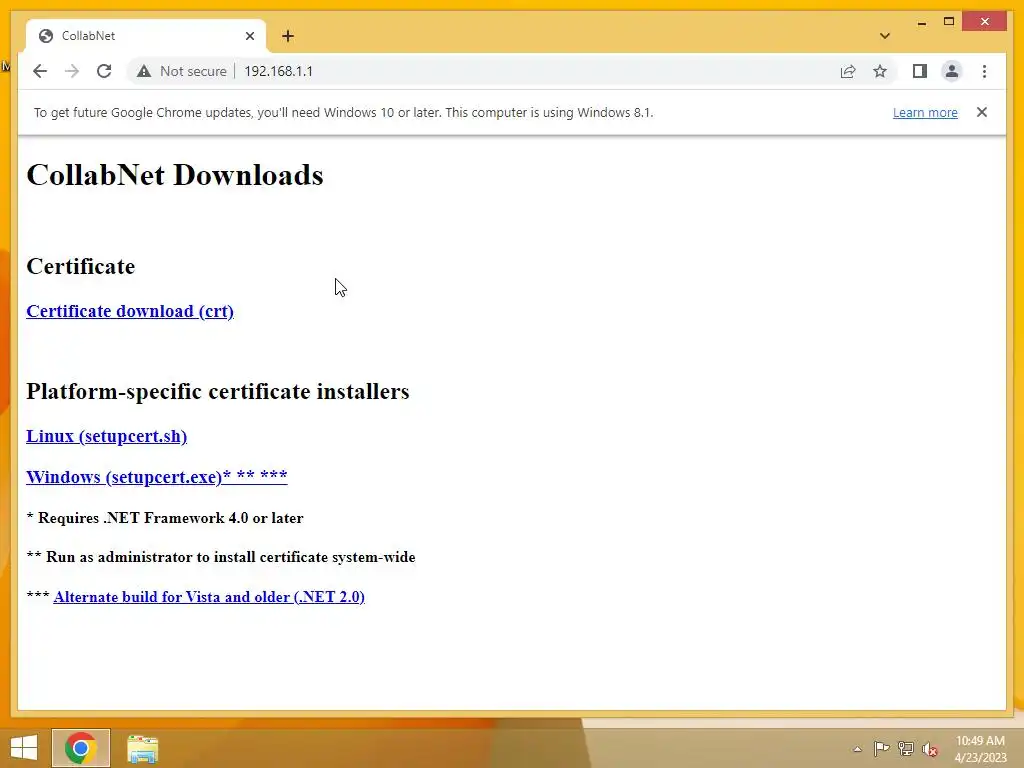This screenshot has width=1024, height=768.
Task: Click the 'Requires .NET Framework 4.0 or later' note
Action: (165, 518)
